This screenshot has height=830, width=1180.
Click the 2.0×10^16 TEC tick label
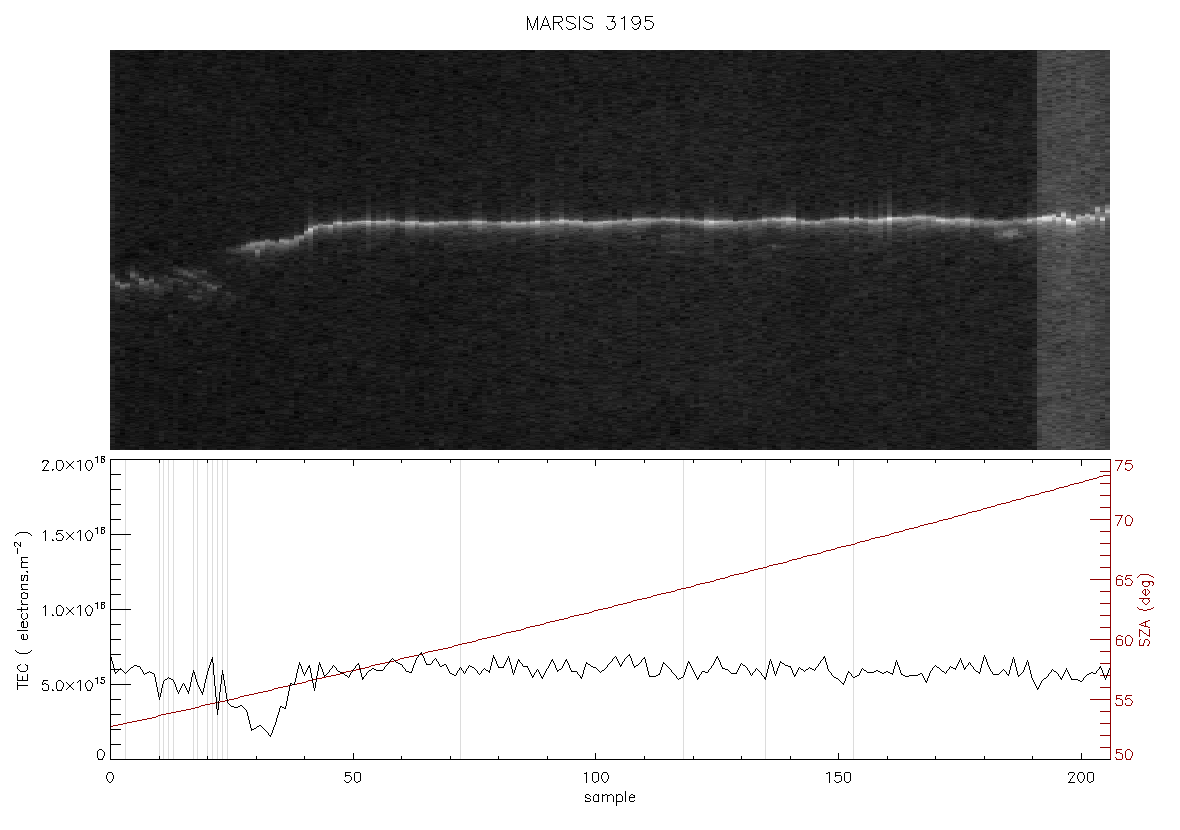(x=73, y=464)
